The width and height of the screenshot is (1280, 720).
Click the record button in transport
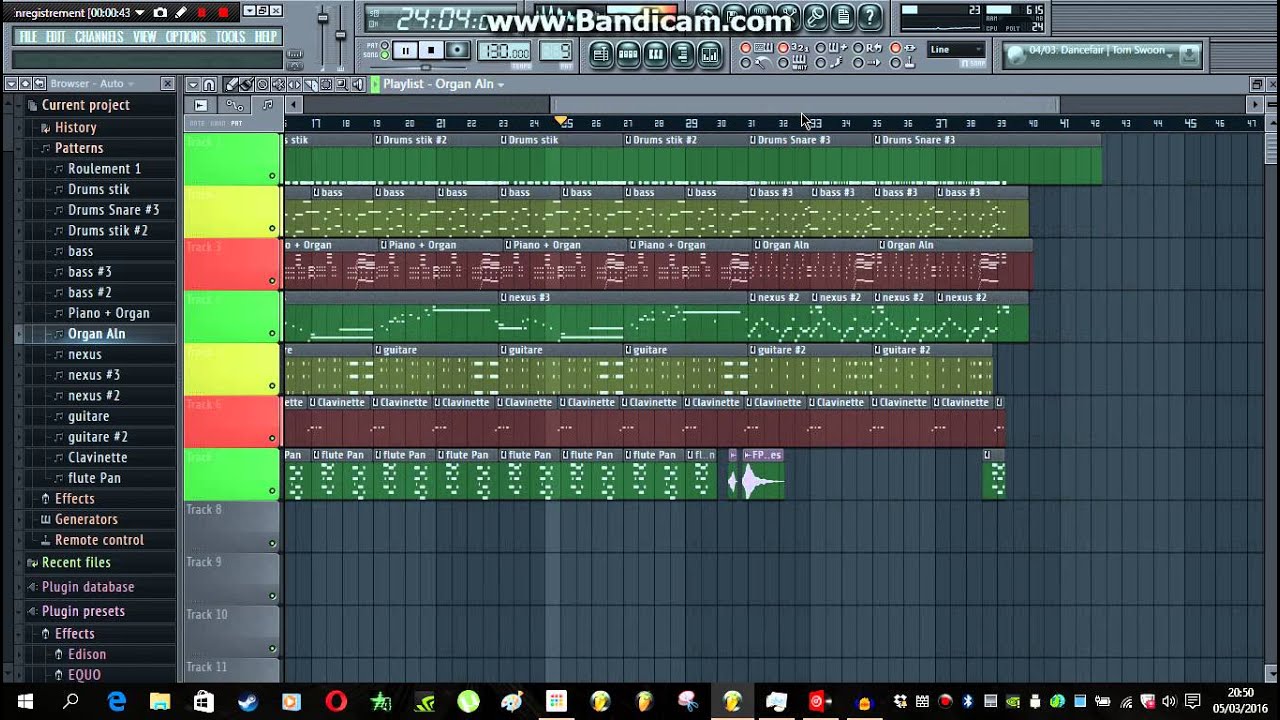point(457,51)
